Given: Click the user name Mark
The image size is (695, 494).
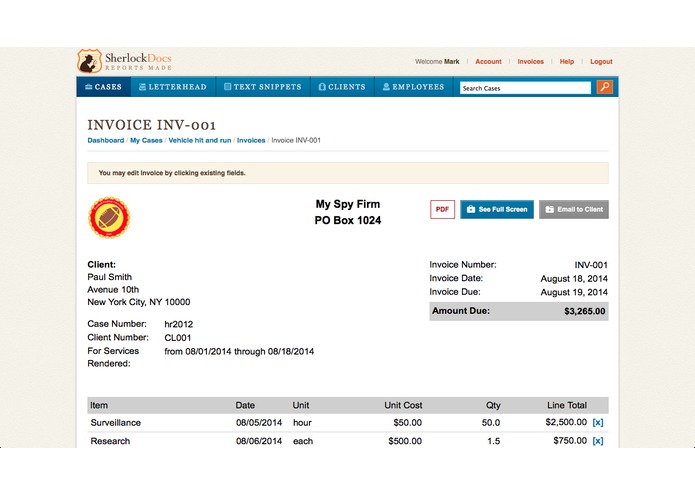Looking at the screenshot, I should (452, 62).
